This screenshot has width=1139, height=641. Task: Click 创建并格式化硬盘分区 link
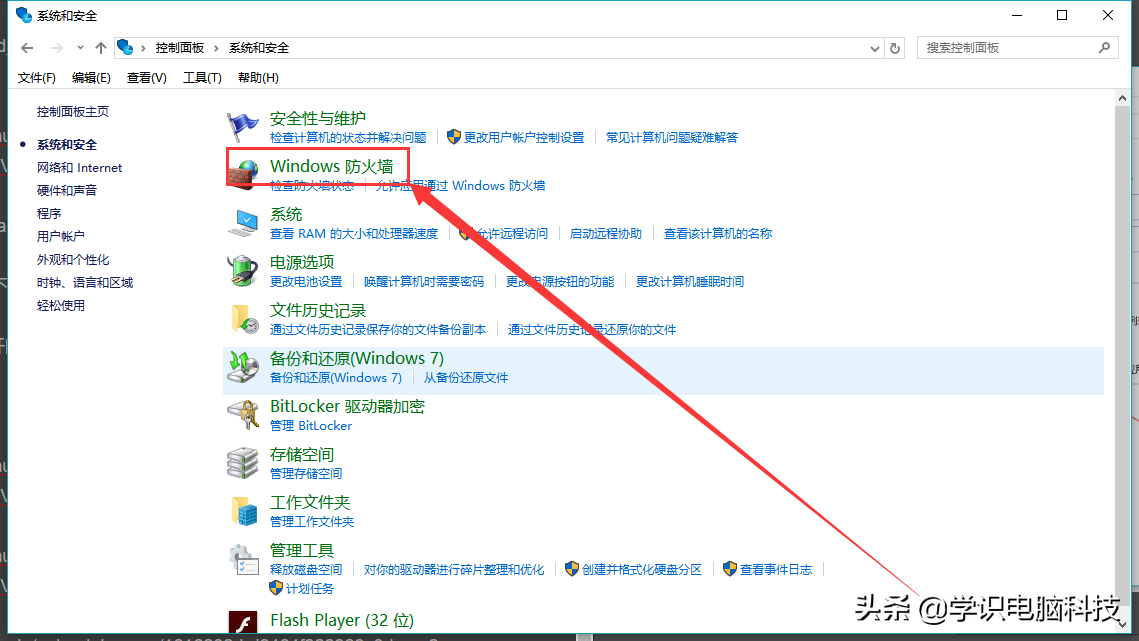(641, 569)
